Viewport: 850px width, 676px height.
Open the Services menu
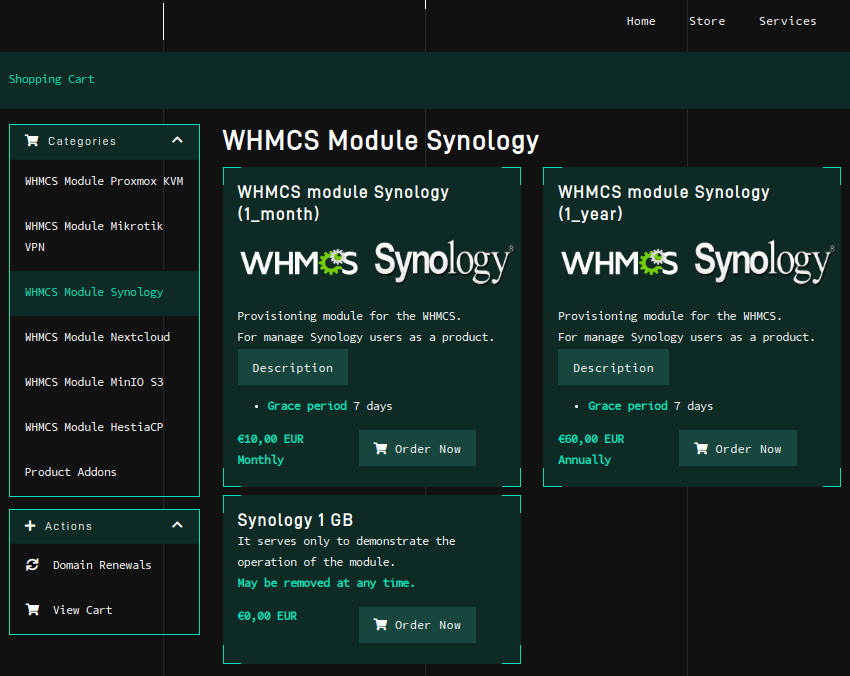(x=787, y=21)
